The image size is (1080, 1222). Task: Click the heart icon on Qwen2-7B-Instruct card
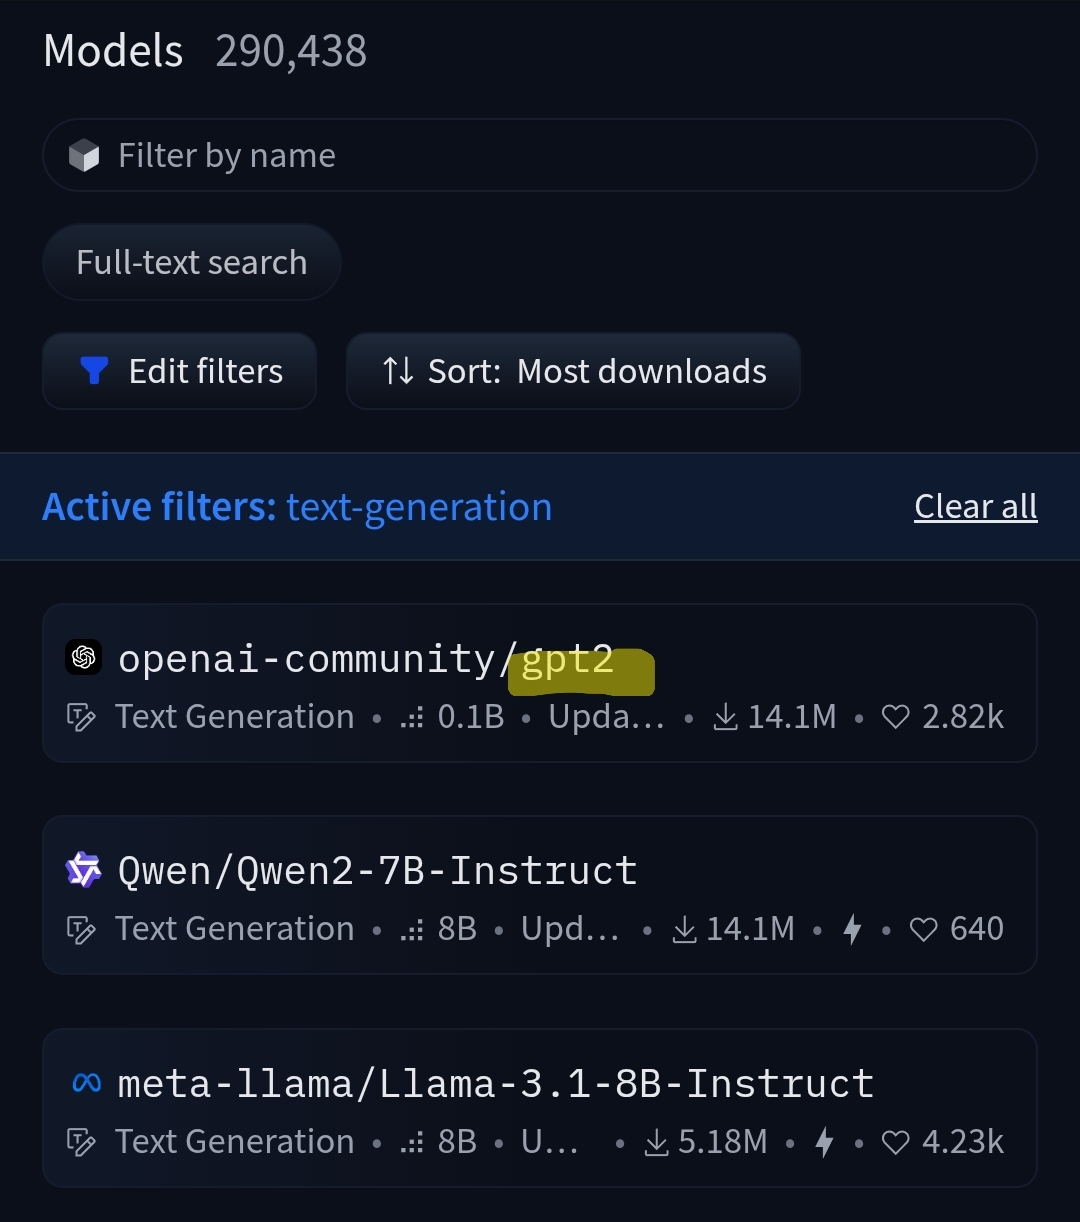click(924, 929)
